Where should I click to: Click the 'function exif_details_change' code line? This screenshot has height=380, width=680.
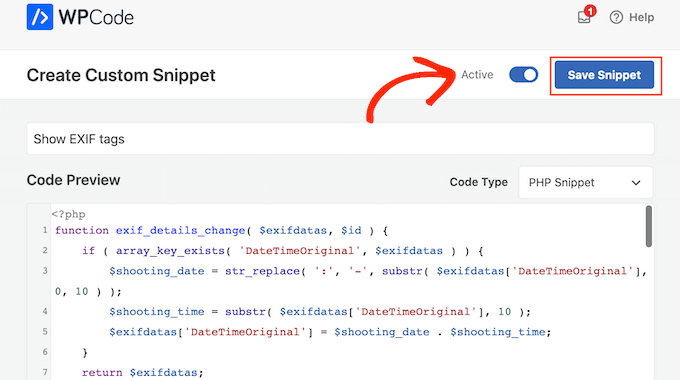tap(221, 230)
